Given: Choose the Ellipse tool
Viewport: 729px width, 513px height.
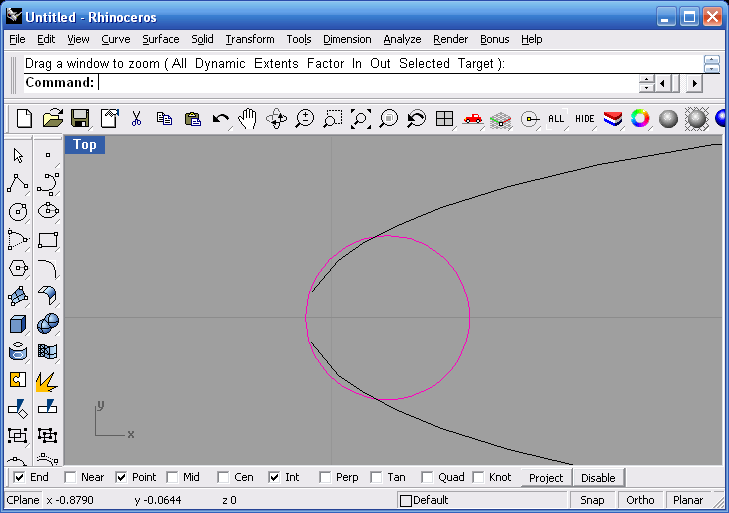Looking at the screenshot, I should [x=48, y=211].
